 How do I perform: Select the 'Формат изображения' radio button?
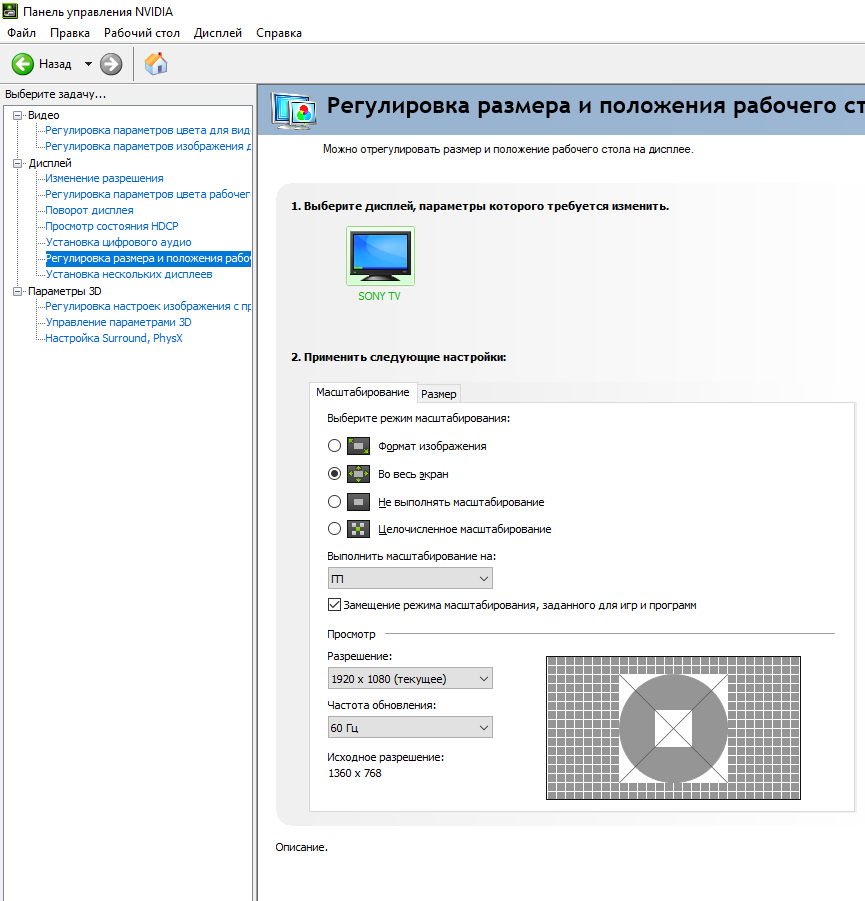click(x=334, y=445)
